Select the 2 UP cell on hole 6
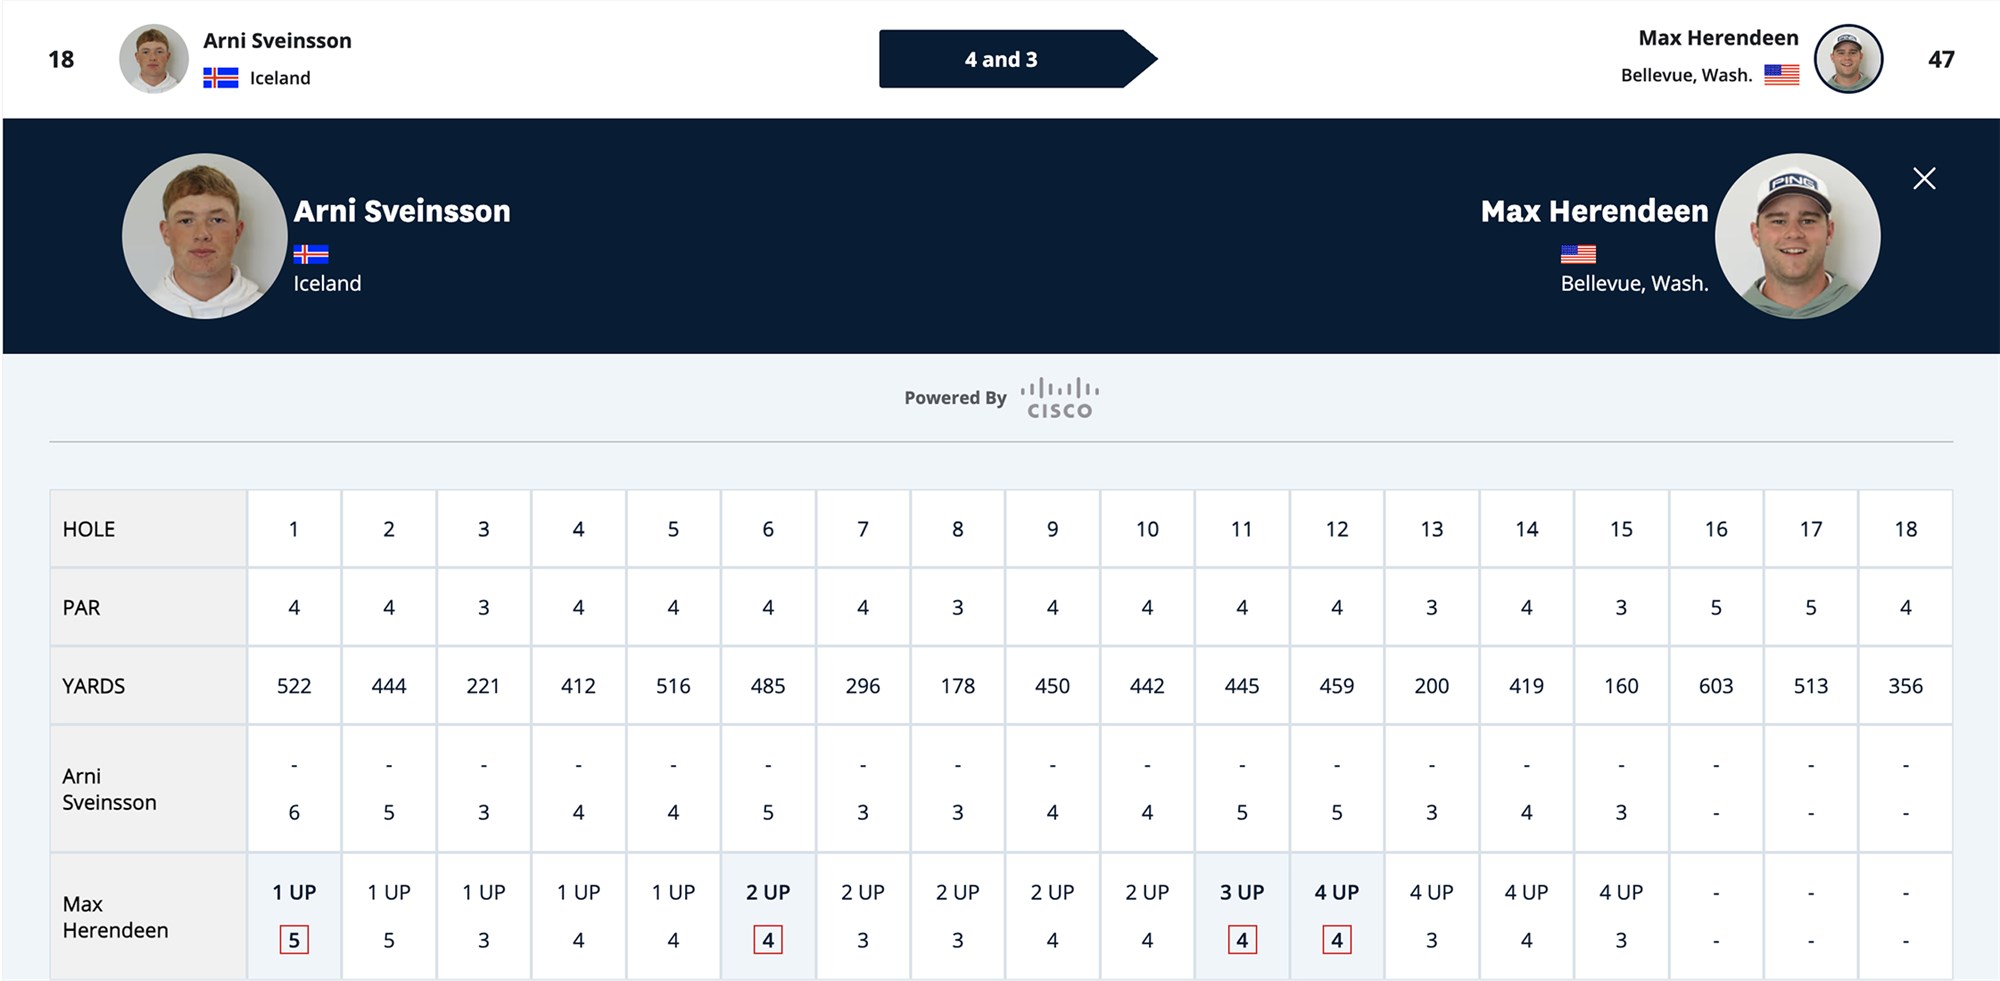The image size is (2000, 981). [768, 892]
